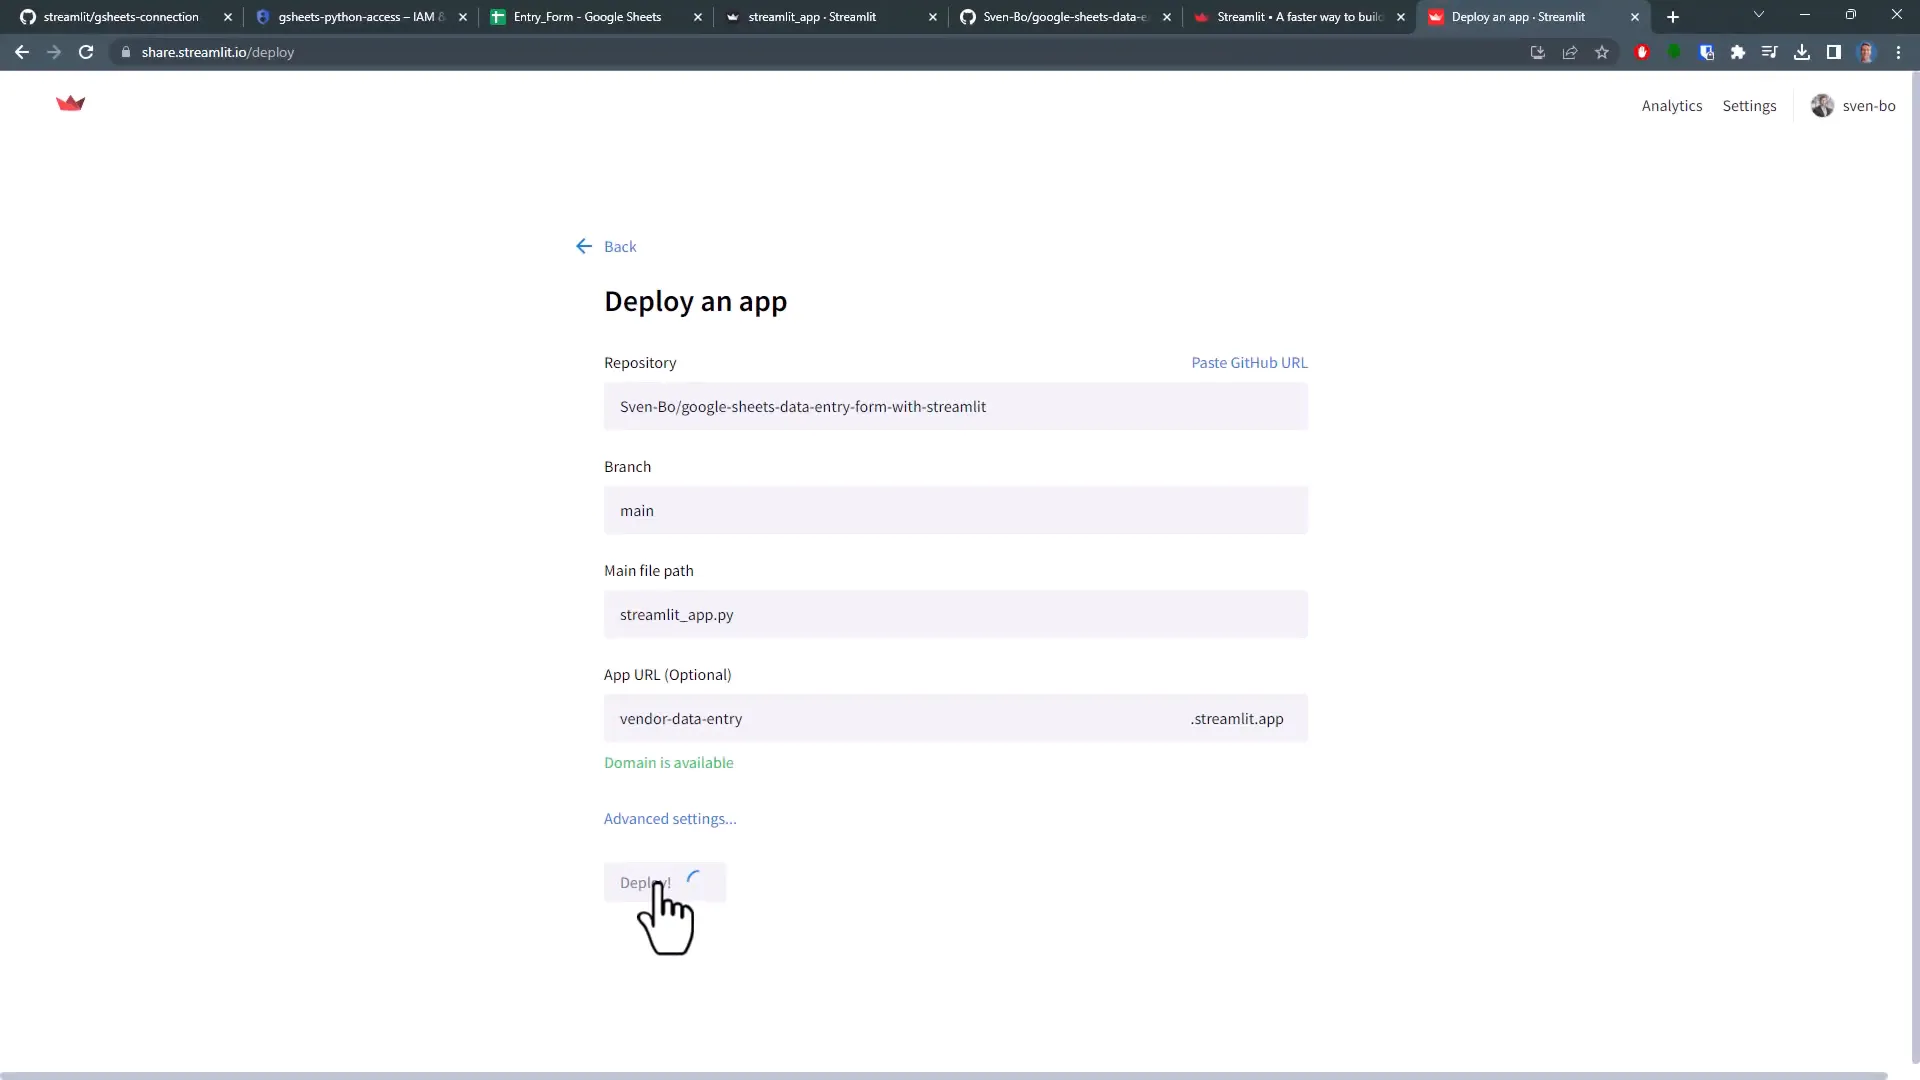Click the Back link above Deploy an app
Viewport: 1920px width, 1080px height.
(x=620, y=246)
